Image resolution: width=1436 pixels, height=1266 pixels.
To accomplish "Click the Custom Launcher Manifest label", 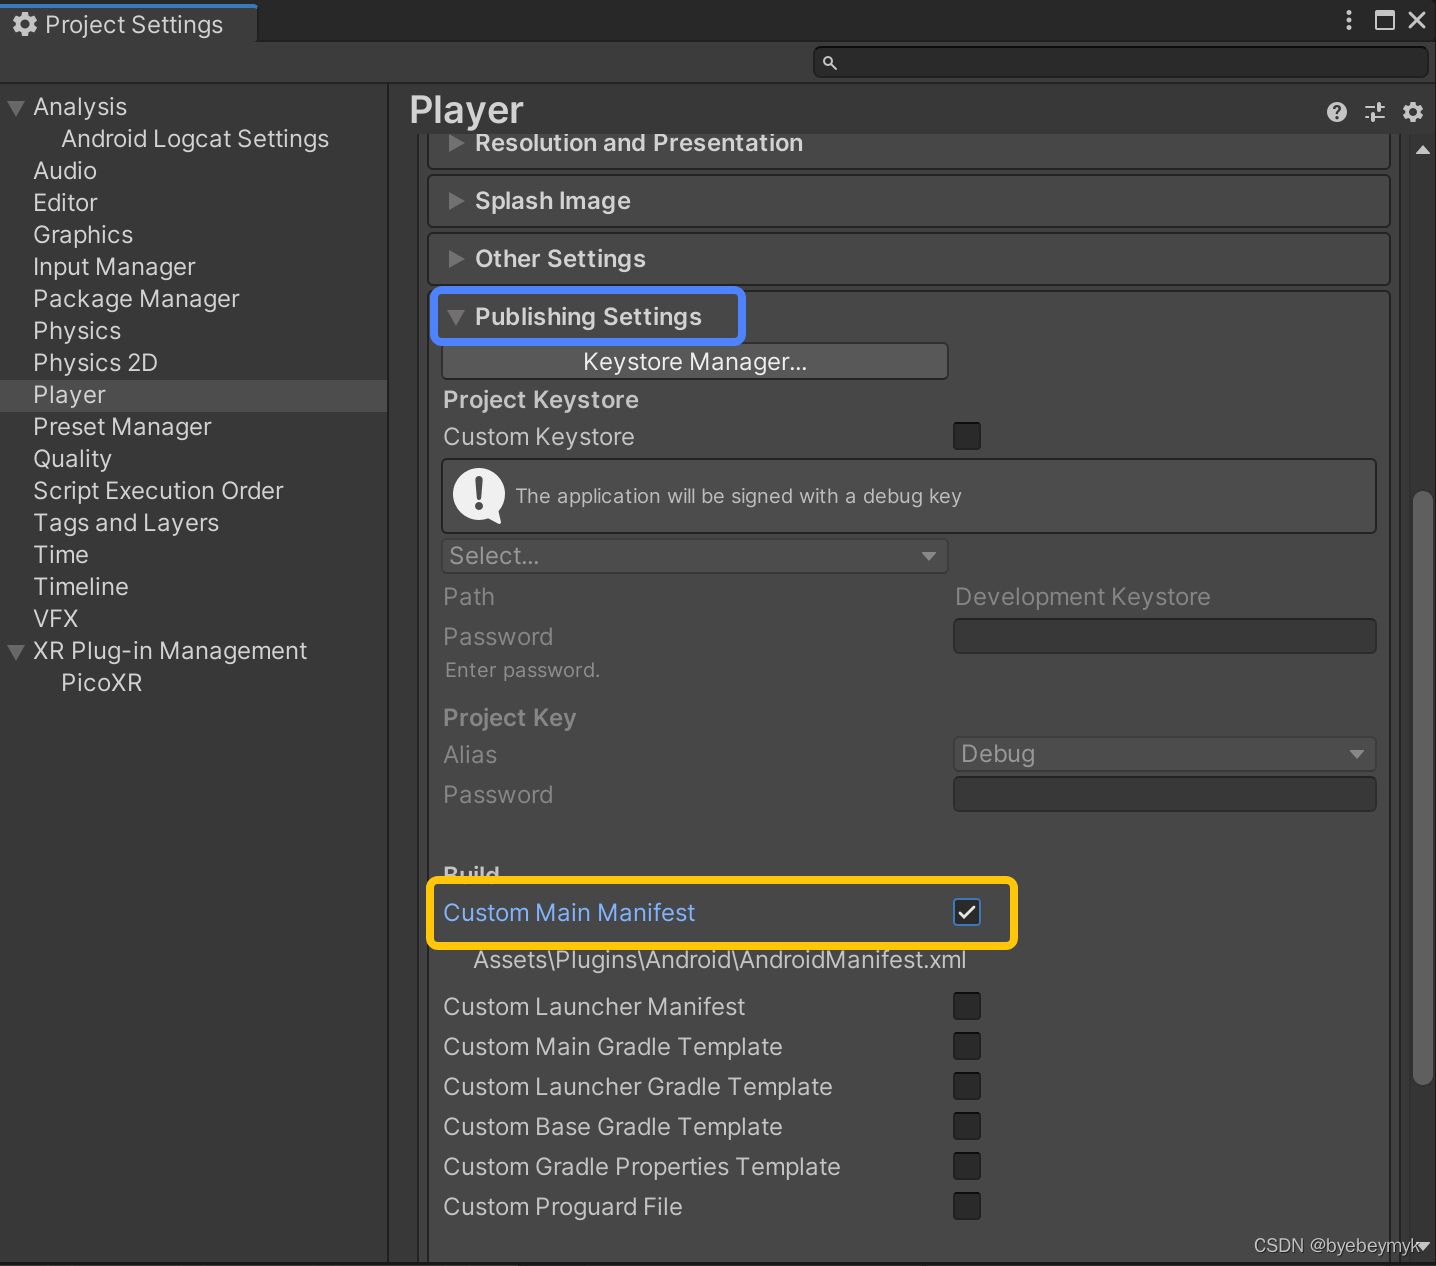I will [x=594, y=1006].
